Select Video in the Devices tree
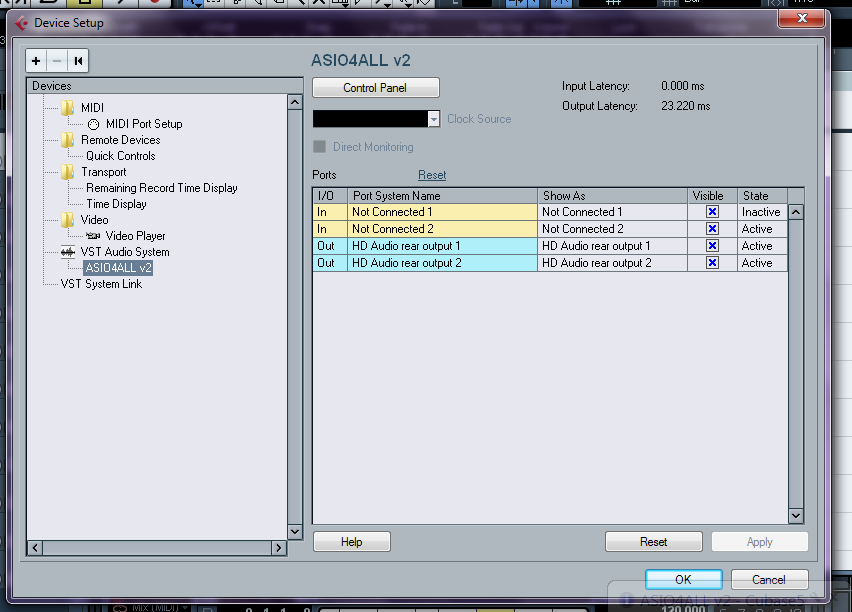 click(95, 220)
